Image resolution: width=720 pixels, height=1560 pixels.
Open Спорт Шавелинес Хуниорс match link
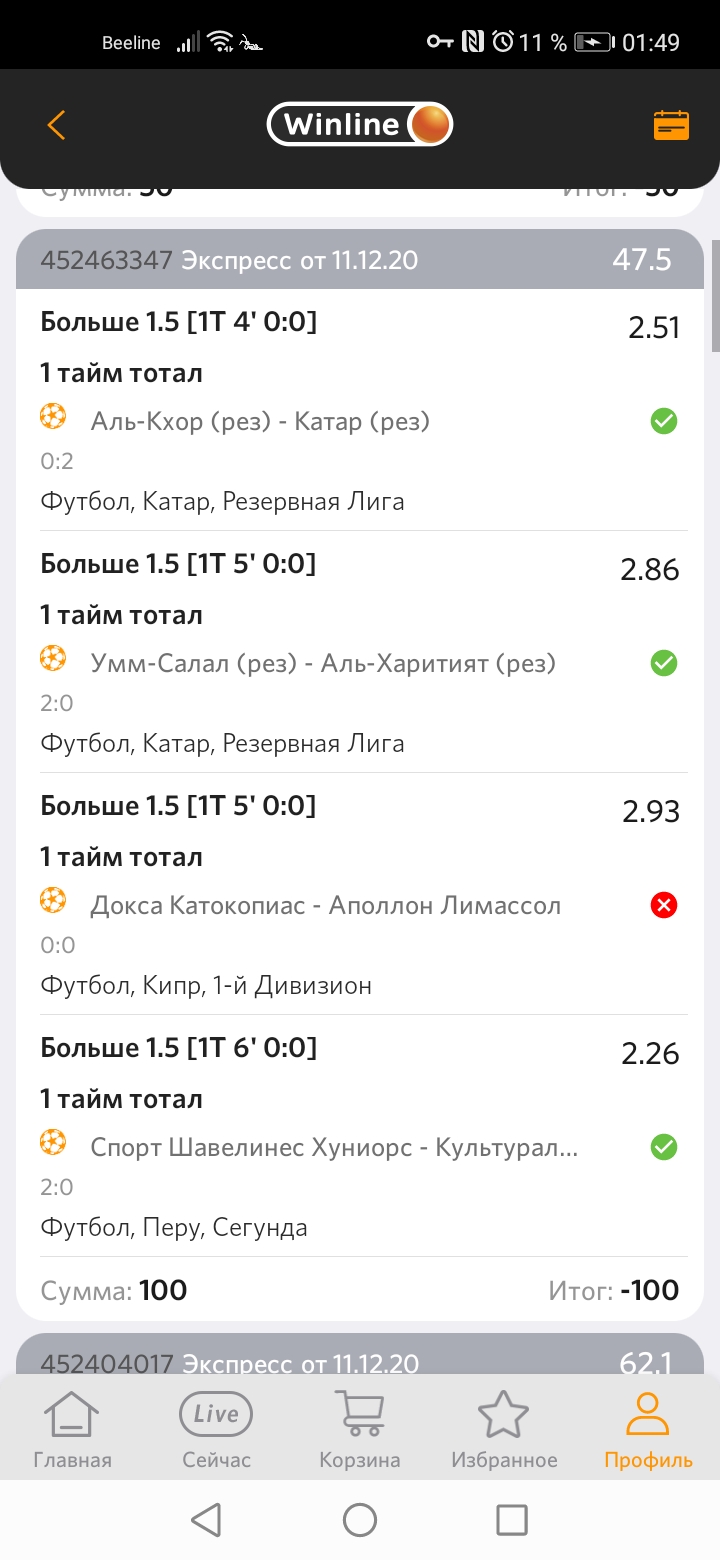[334, 1147]
